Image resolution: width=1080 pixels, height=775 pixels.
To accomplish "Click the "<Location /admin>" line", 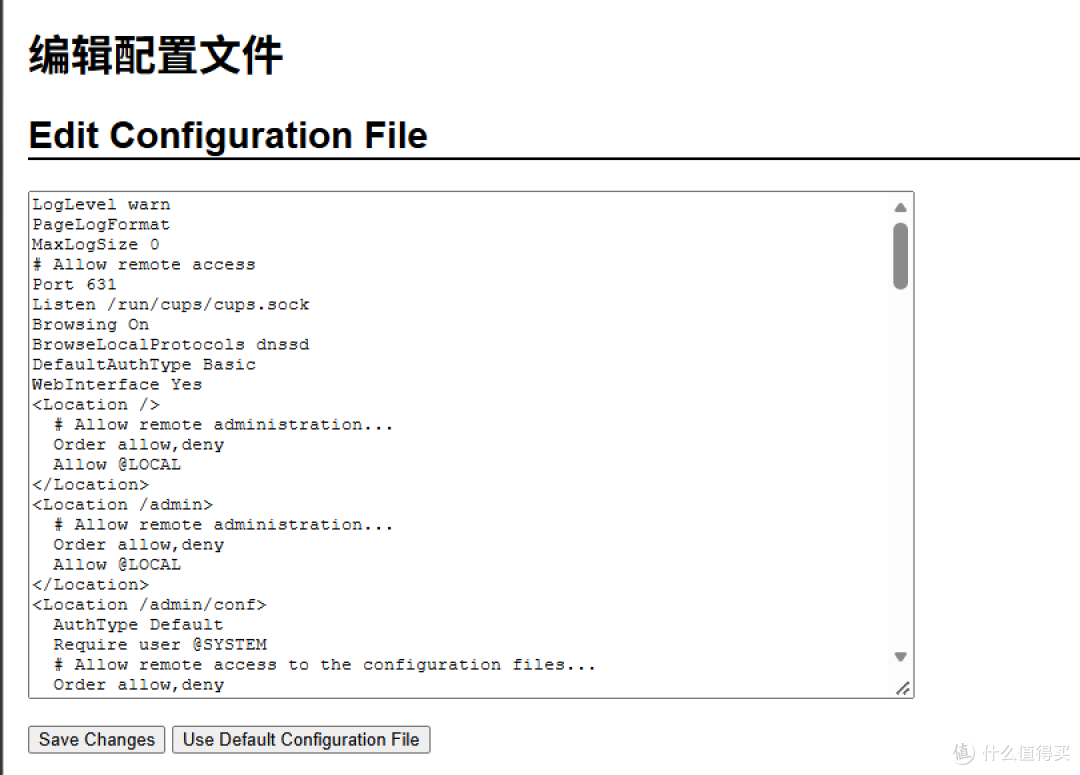I will [123, 504].
